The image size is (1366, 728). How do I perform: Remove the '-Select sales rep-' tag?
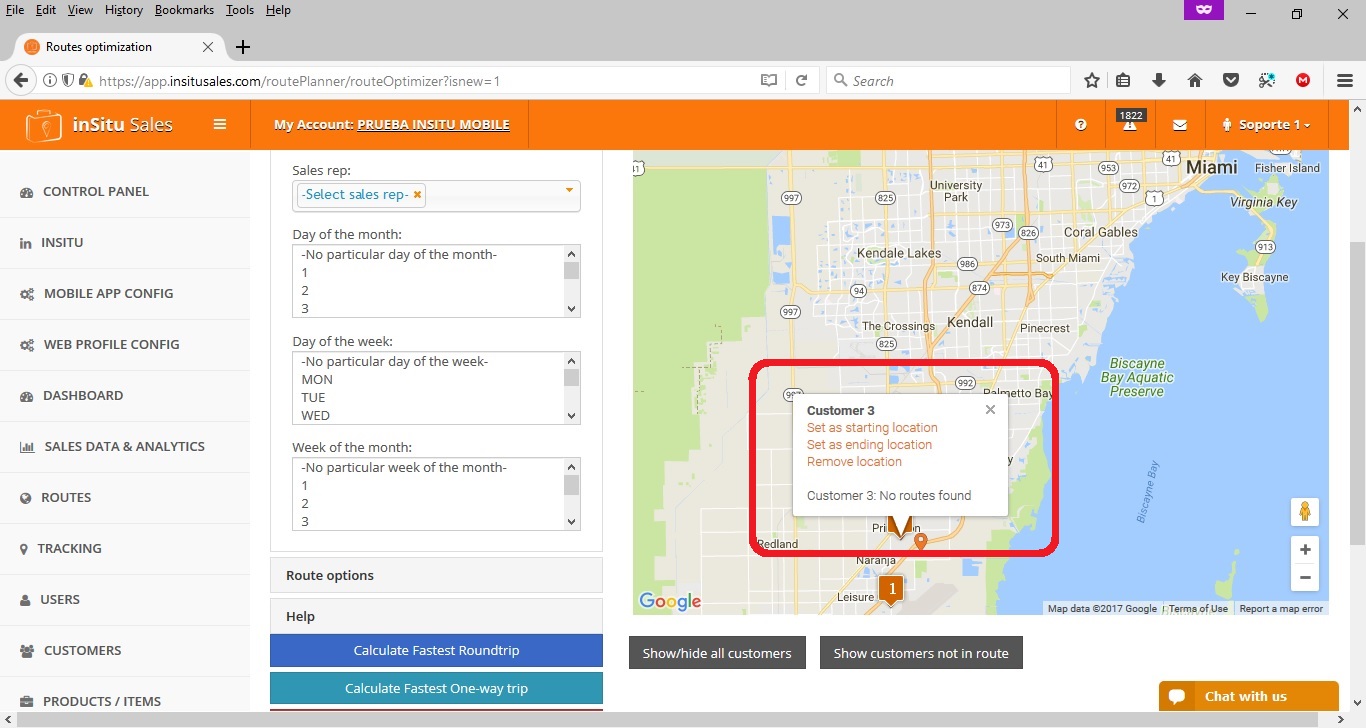(418, 195)
